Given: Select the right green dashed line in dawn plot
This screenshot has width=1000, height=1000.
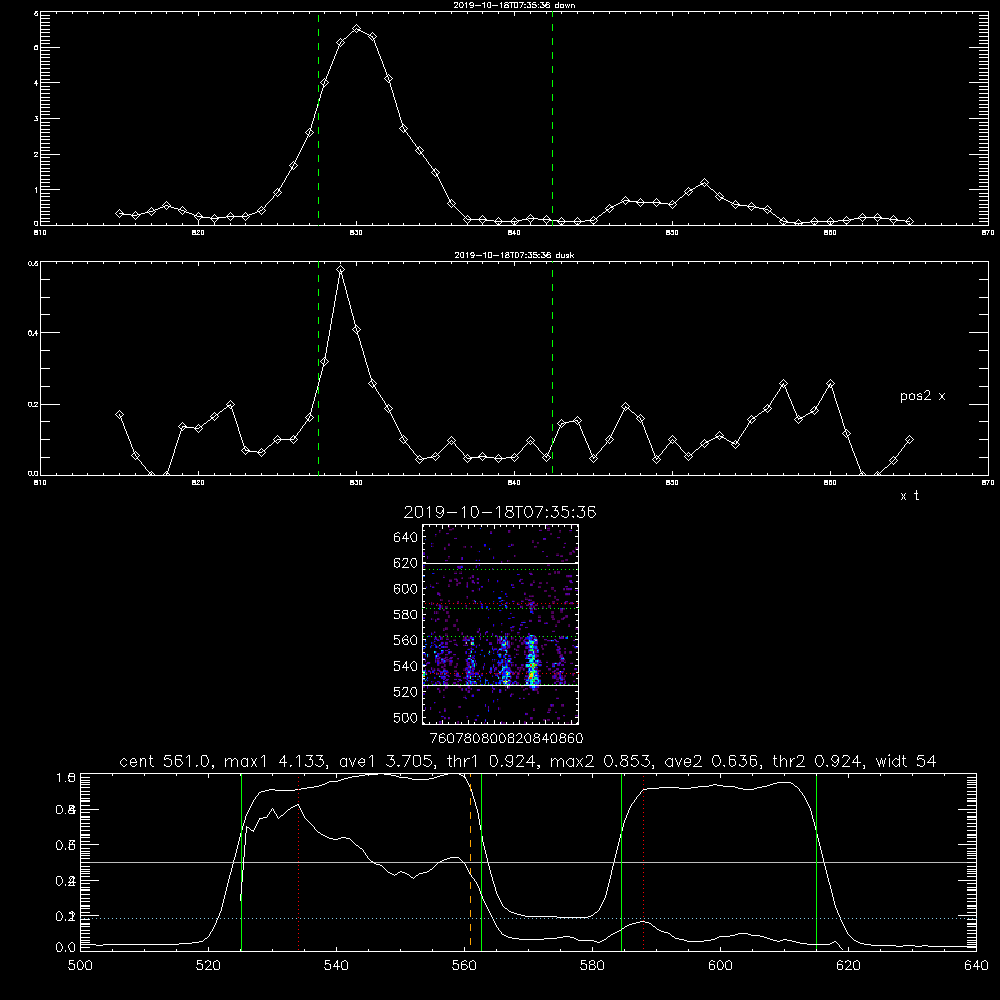Looking at the screenshot, I should coord(552,118).
